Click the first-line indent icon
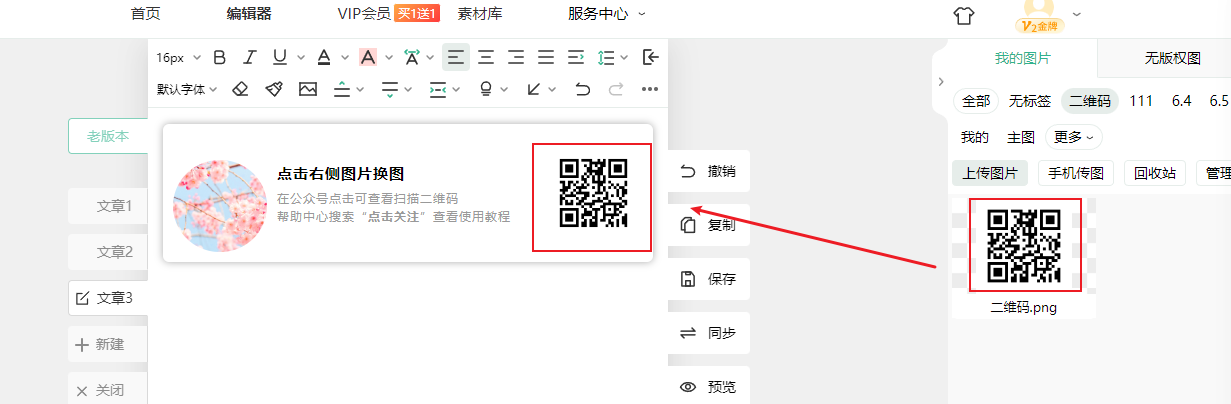This screenshot has width=1231, height=404. [x=576, y=57]
